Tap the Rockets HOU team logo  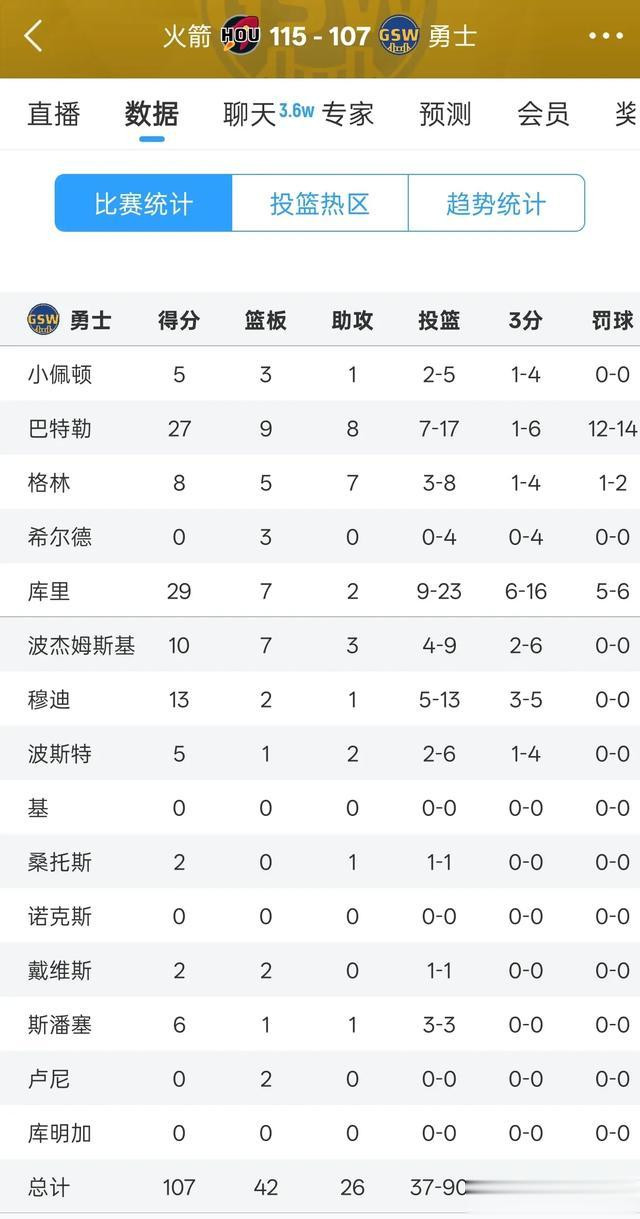click(241, 36)
